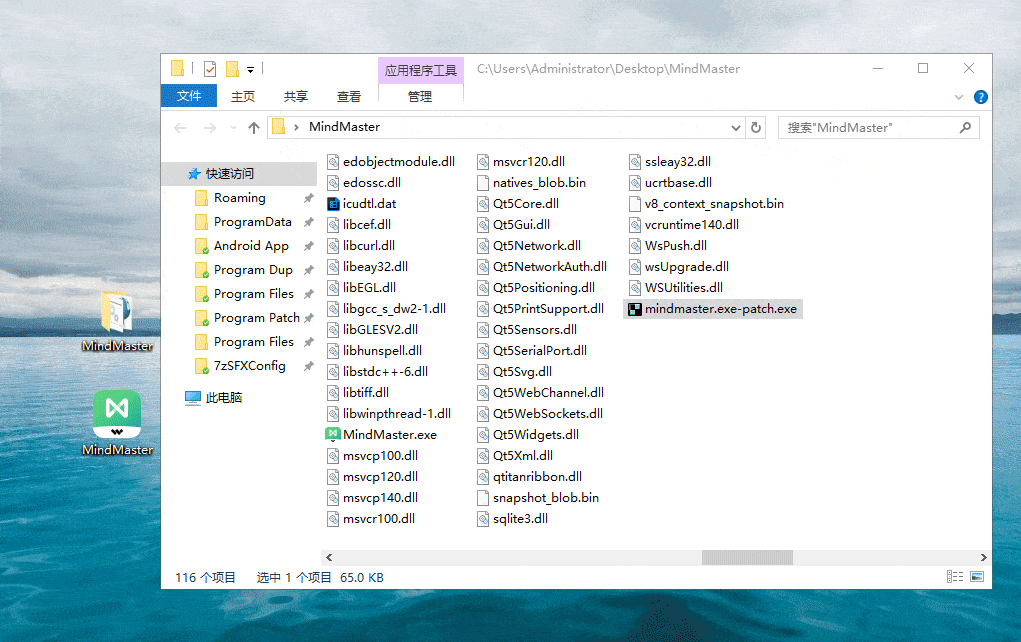Launch the green MindMaster desktop icon
This screenshot has width=1021, height=642.
[117, 413]
